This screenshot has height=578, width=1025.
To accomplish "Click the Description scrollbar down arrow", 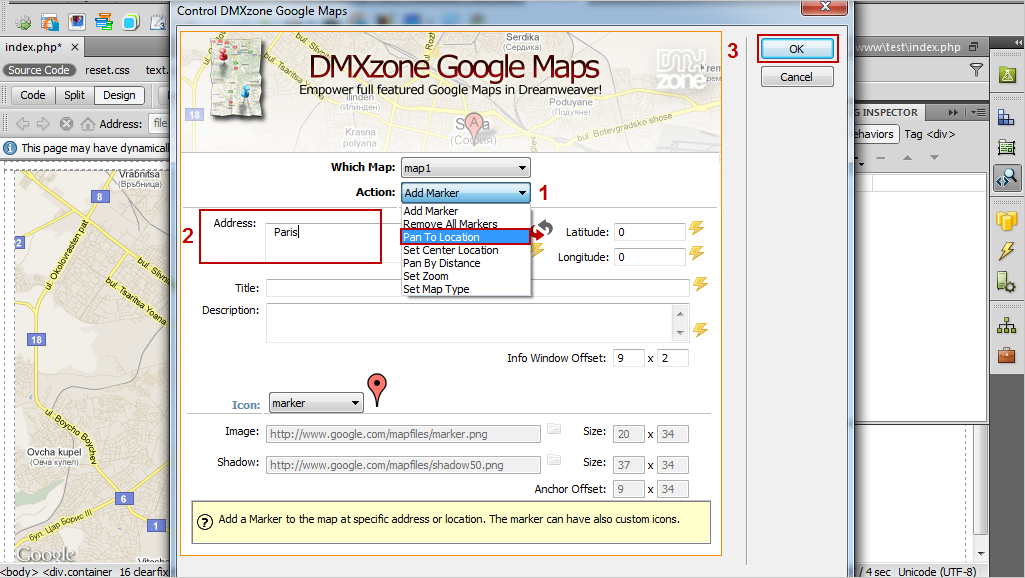I will pos(680,333).
